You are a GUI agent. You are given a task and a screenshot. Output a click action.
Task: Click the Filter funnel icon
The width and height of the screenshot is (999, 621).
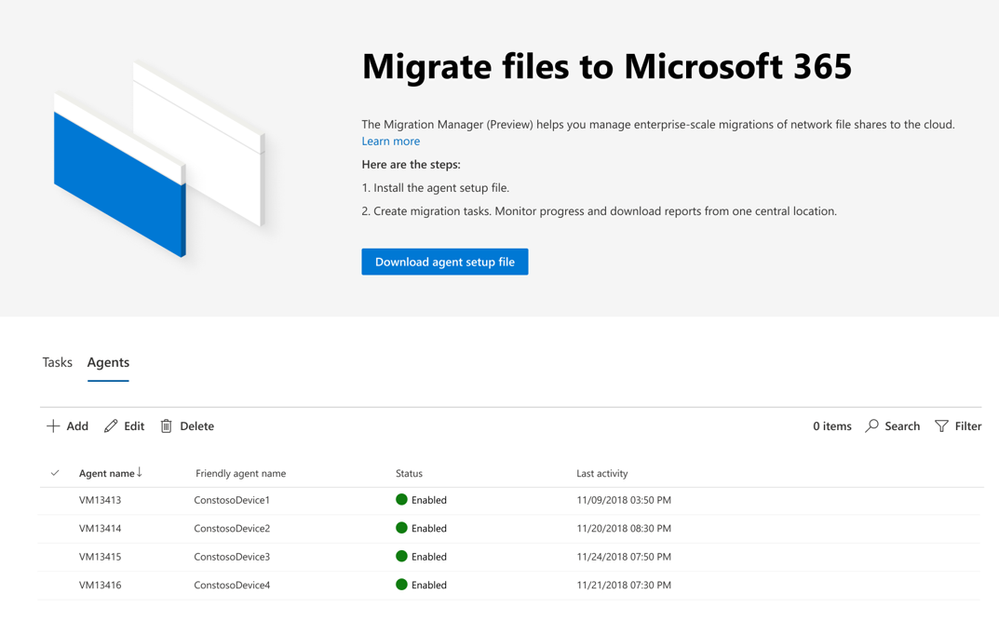point(941,426)
